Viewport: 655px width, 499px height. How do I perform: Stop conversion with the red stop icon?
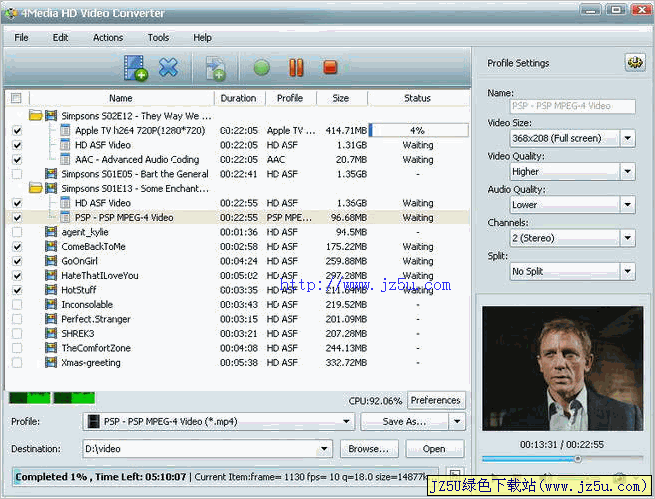[330, 67]
